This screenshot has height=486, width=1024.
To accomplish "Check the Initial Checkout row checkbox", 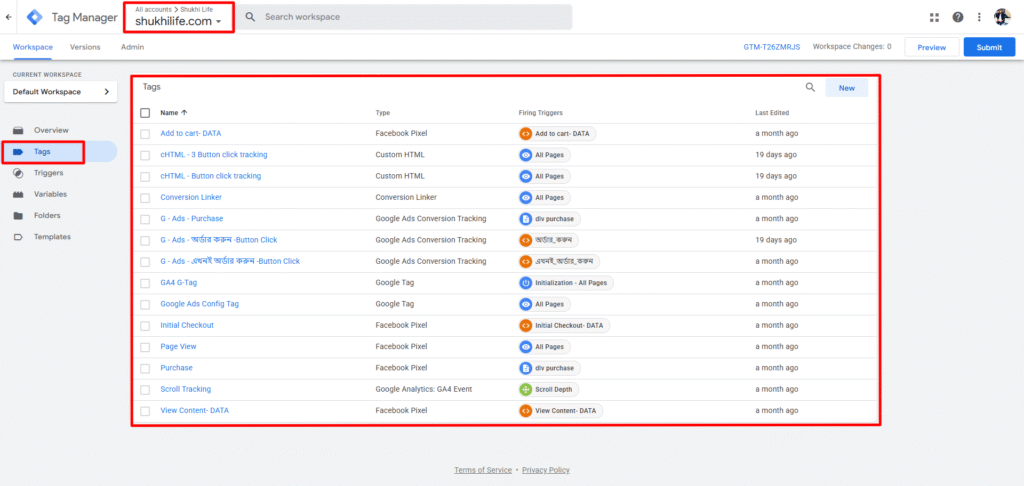I will 145,325.
